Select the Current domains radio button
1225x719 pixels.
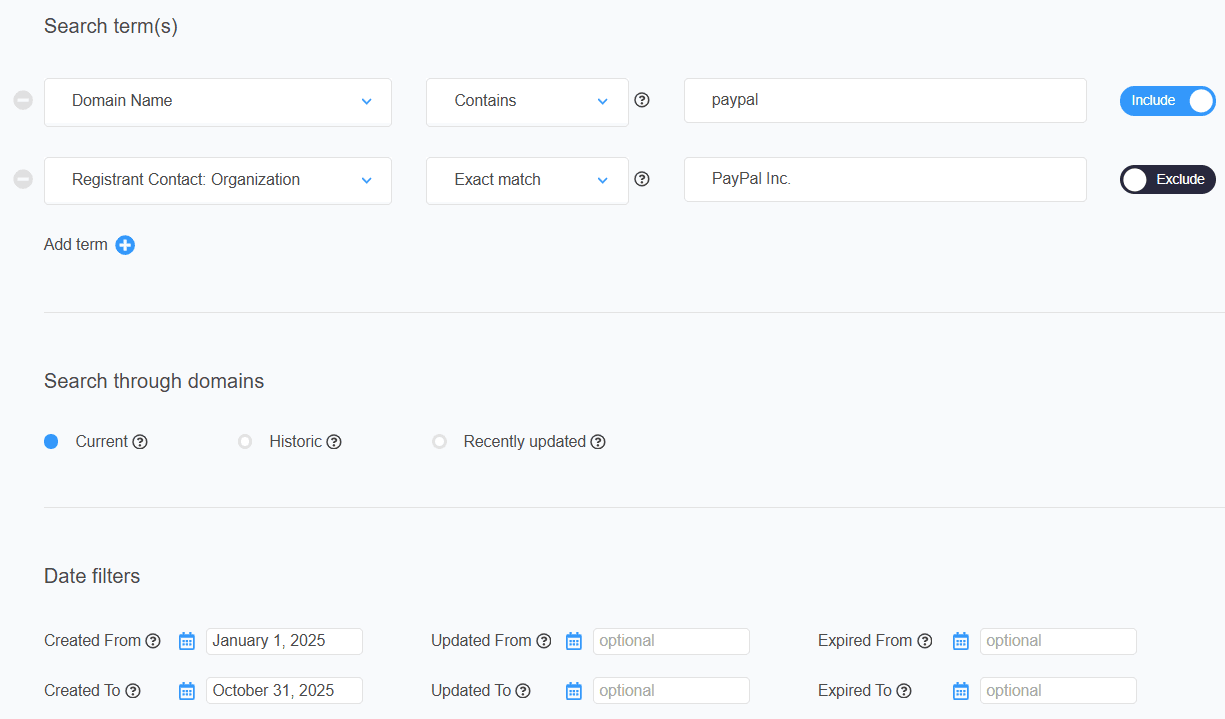click(x=51, y=442)
